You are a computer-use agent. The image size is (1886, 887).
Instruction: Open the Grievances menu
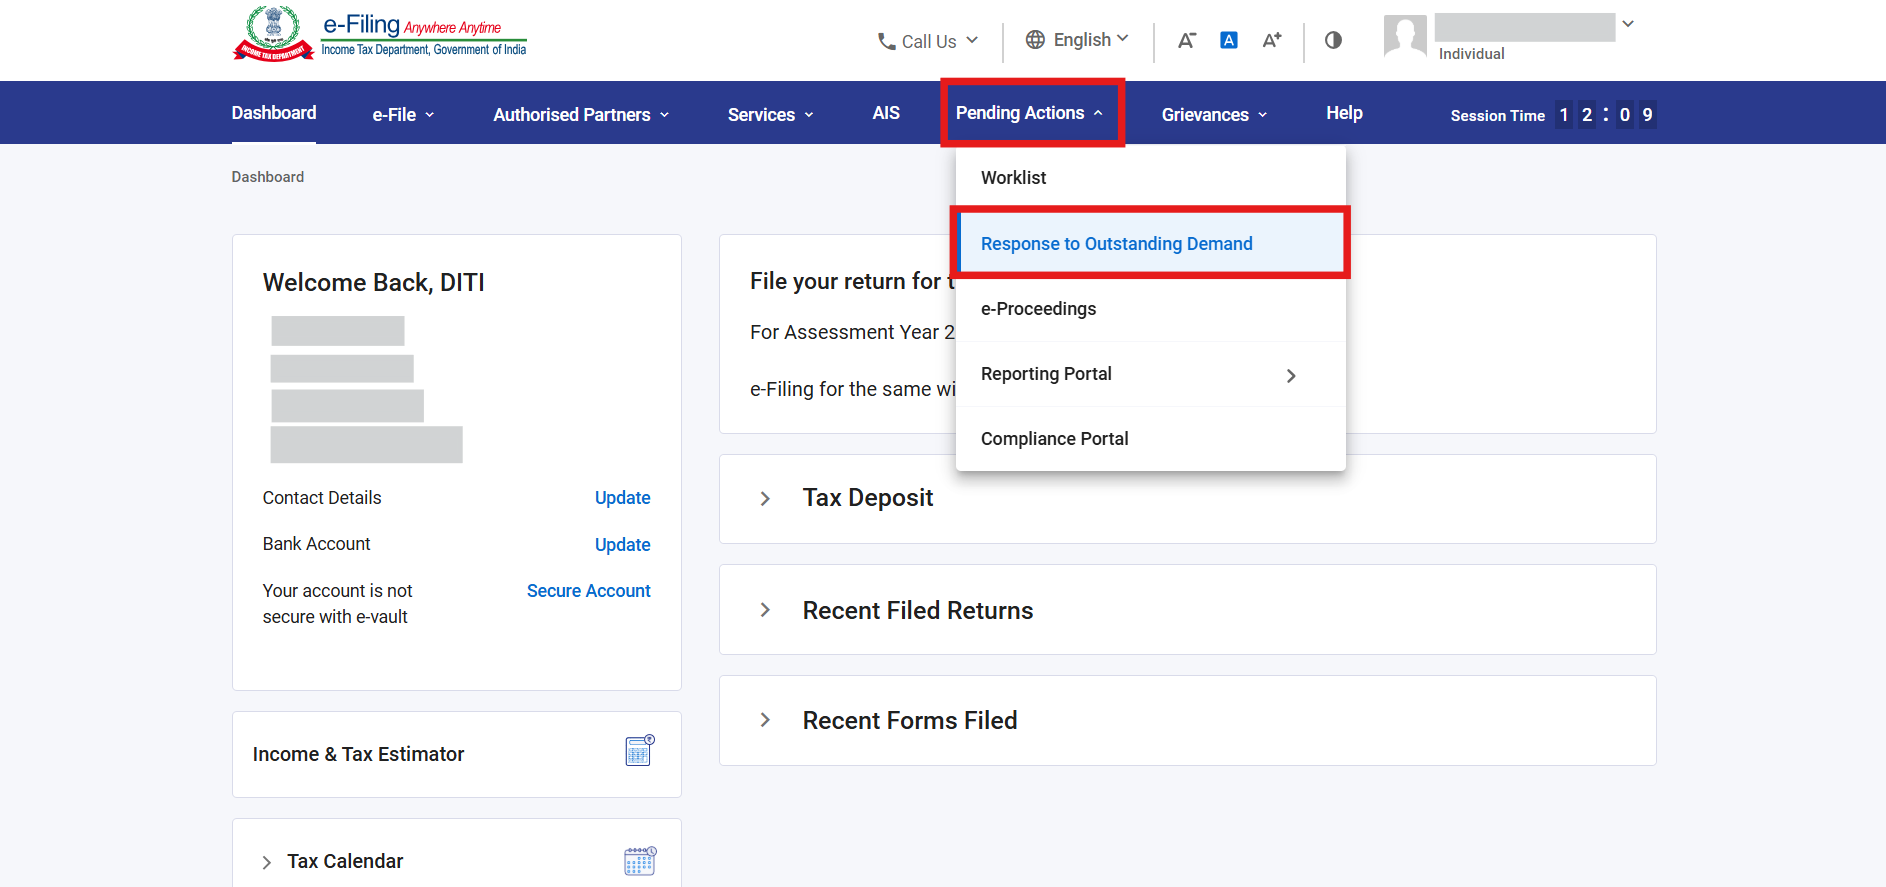click(x=1214, y=115)
